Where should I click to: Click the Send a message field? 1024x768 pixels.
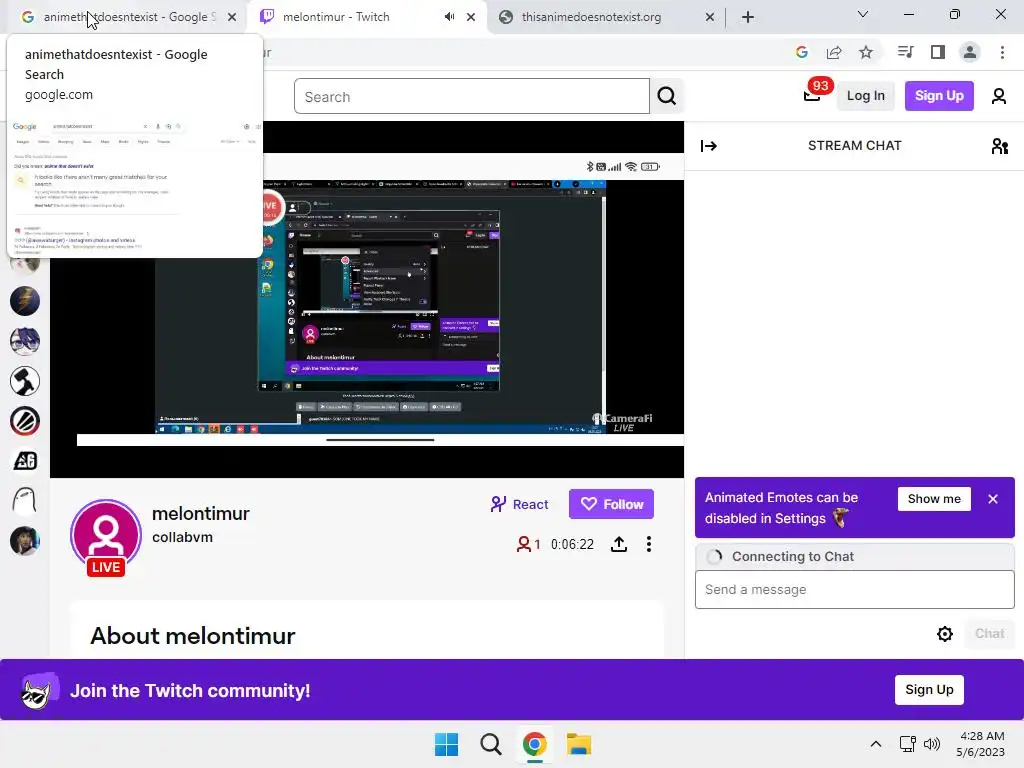[x=854, y=590]
